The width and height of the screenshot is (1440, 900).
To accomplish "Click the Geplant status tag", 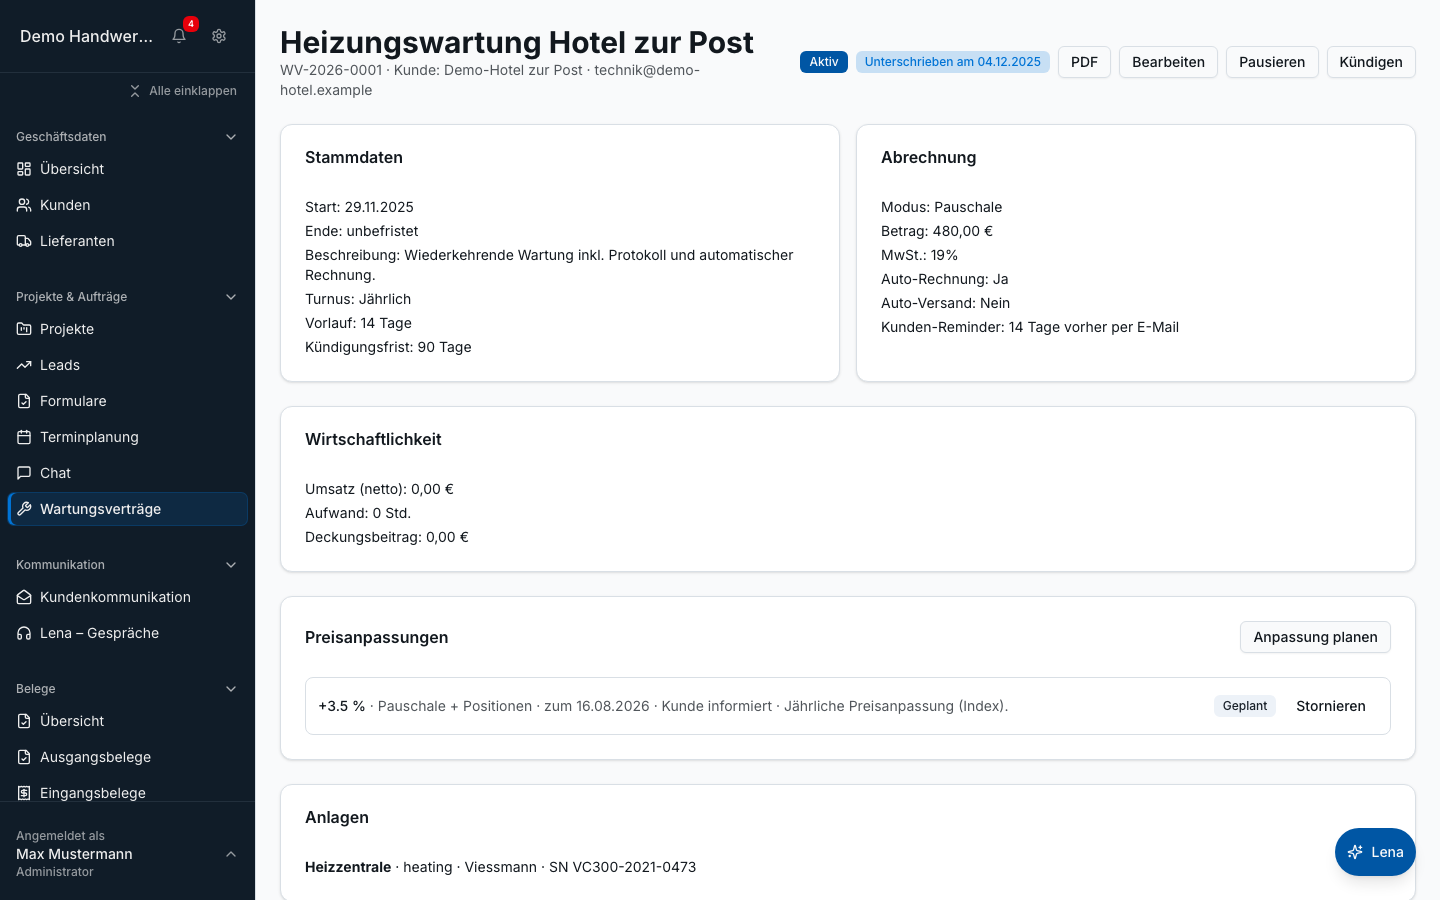I will 1245,706.
